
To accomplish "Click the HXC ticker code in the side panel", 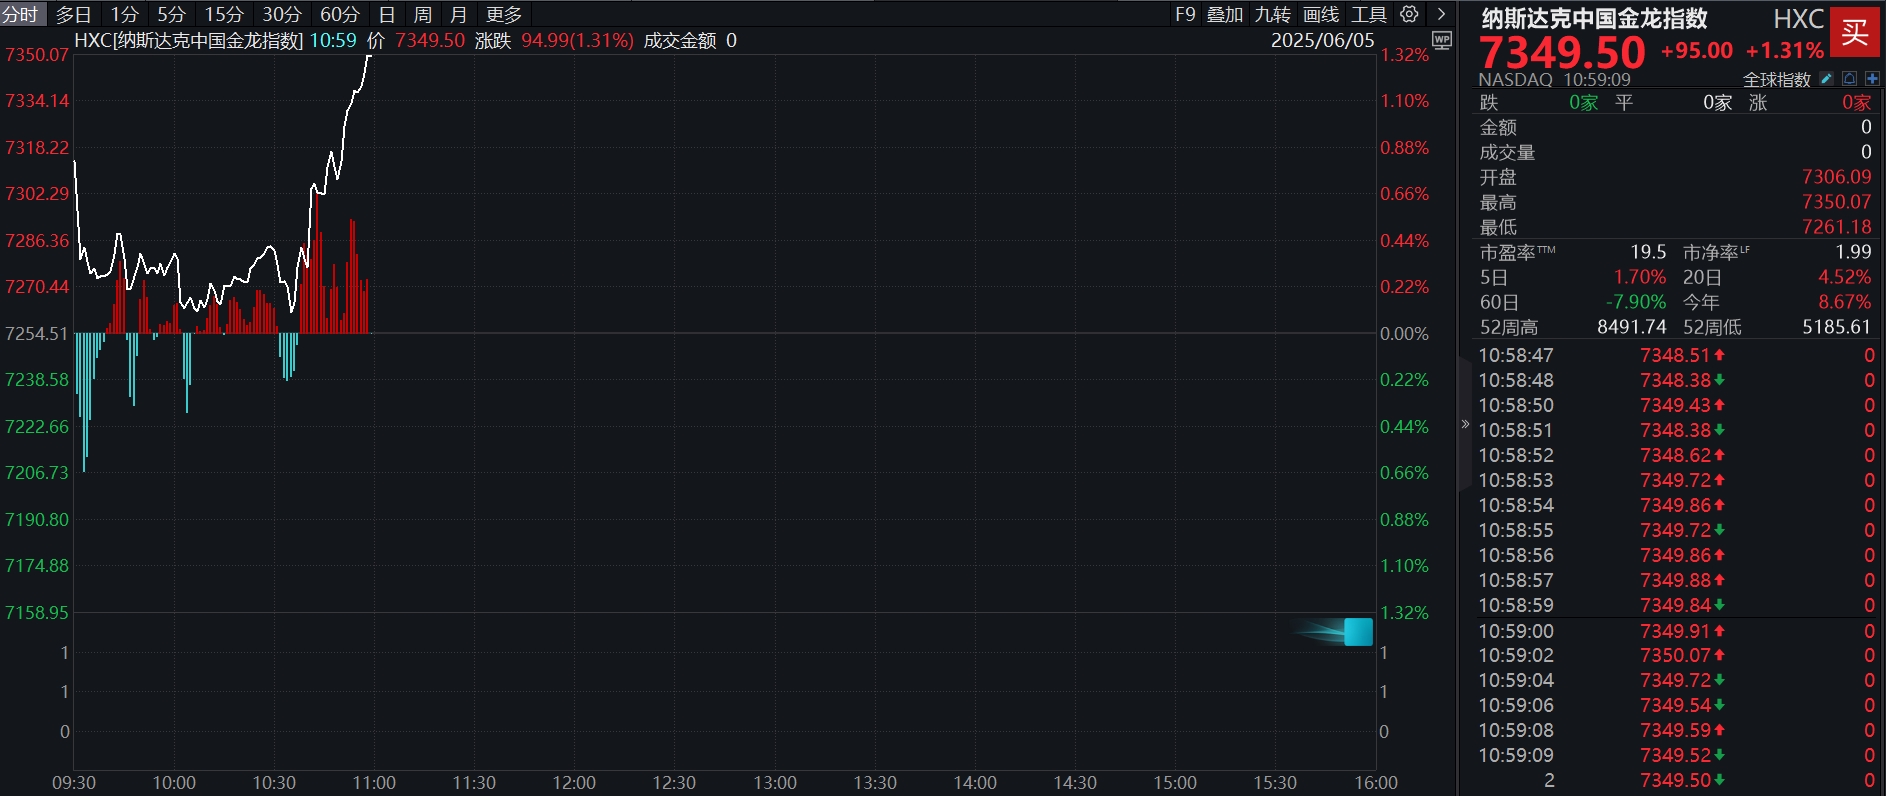I will 1799,18.
